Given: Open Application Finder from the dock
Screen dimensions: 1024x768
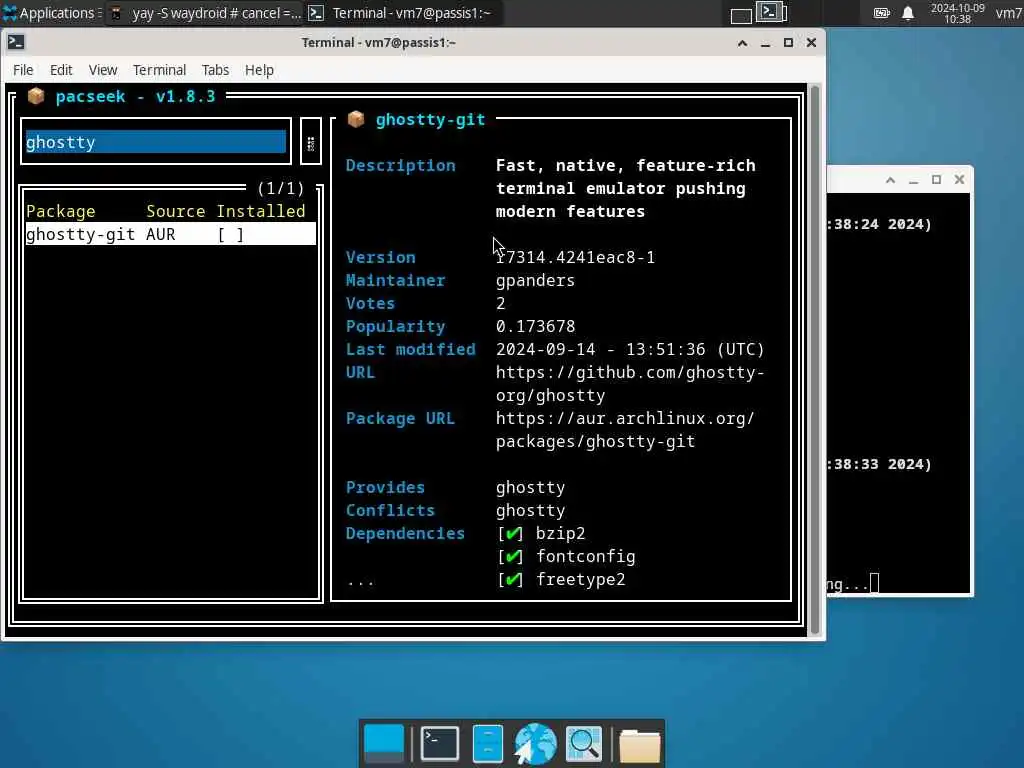Looking at the screenshot, I should pos(583,744).
